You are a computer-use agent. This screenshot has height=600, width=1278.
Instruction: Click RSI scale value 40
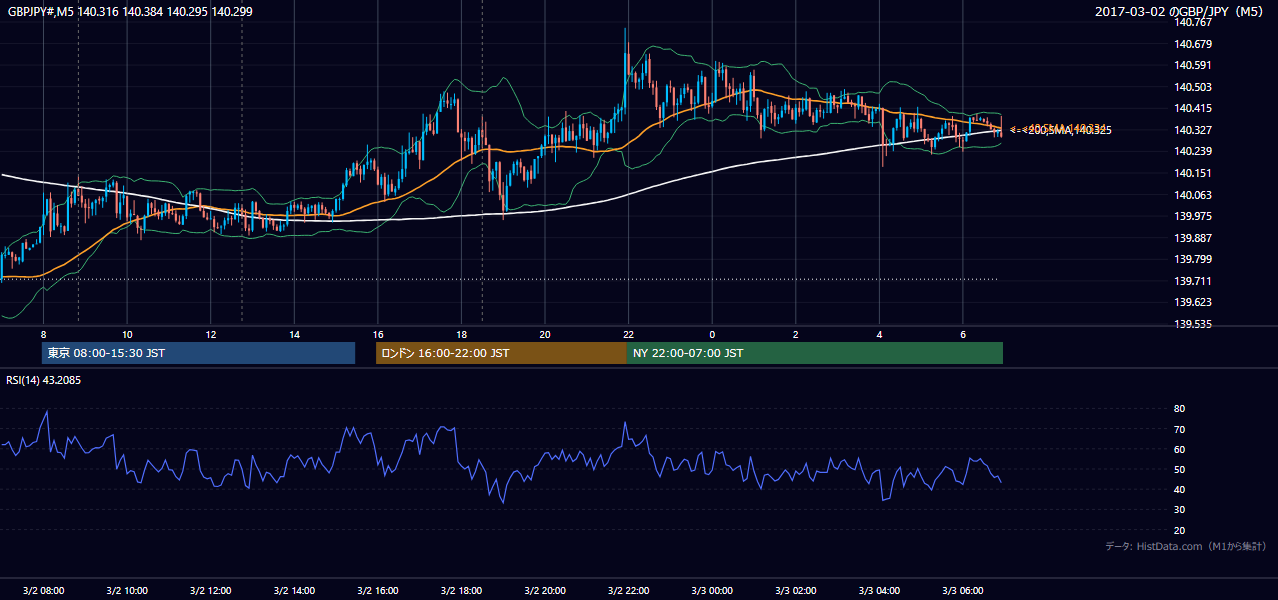point(1179,489)
